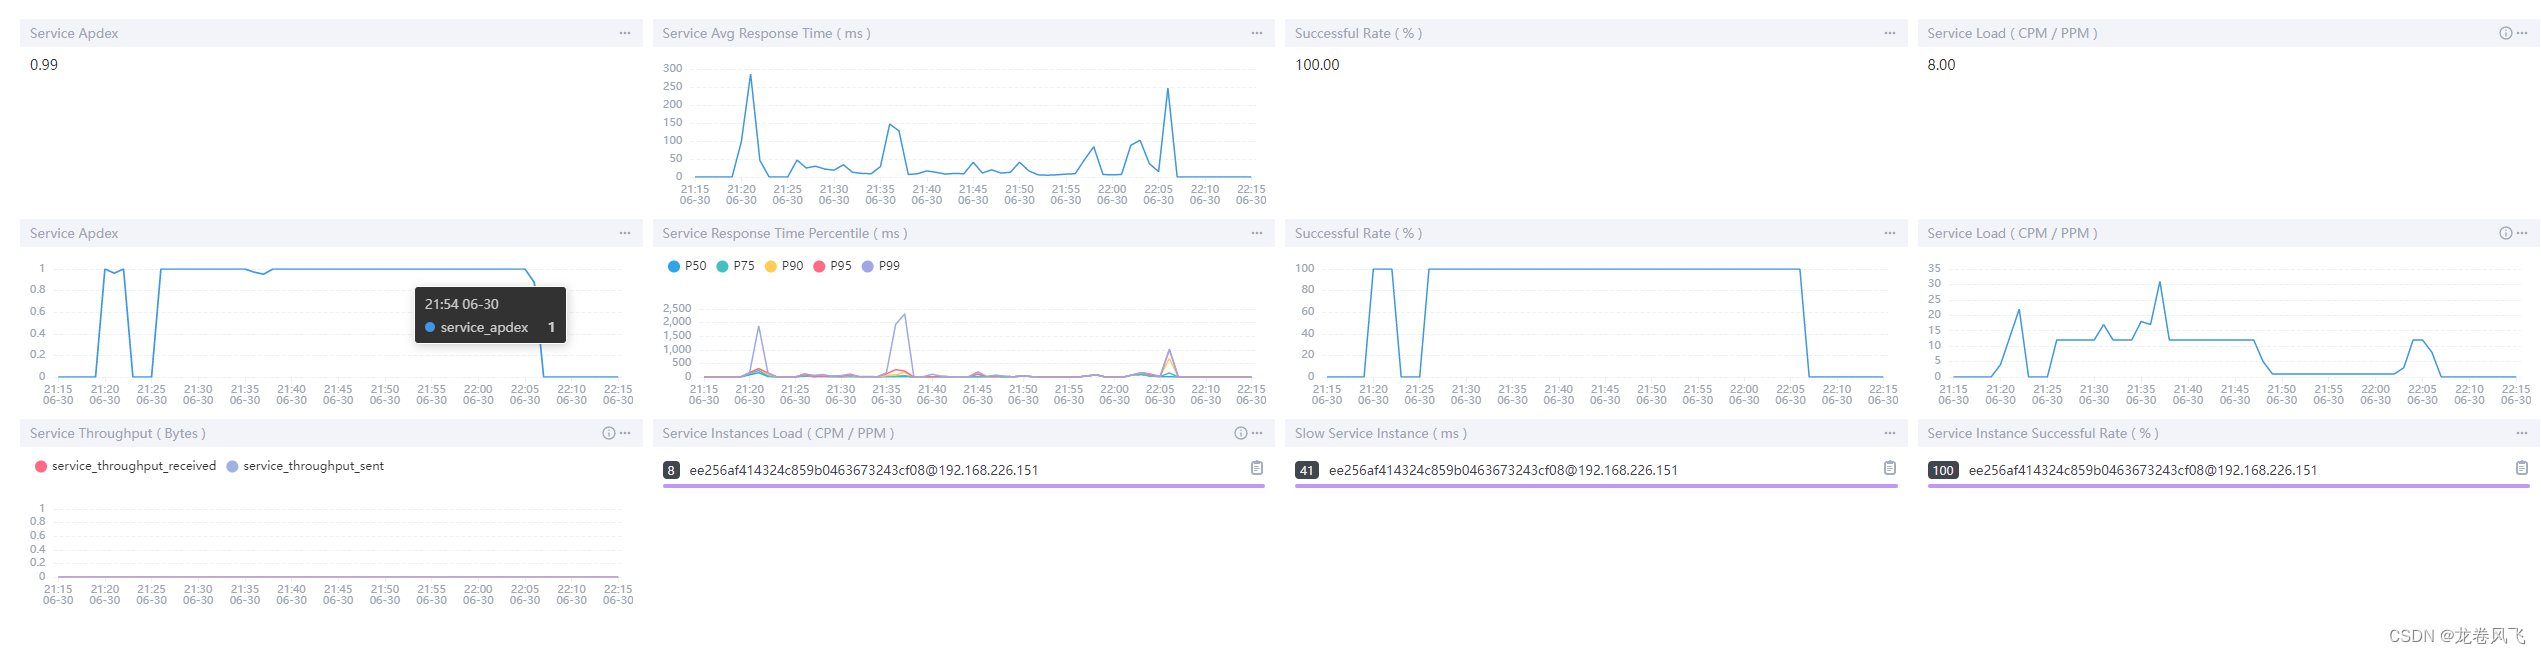Viewport: 2541px width, 654px height.
Task: Open more menu of Service Response Time Percentile panel
Action: (1257, 233)
